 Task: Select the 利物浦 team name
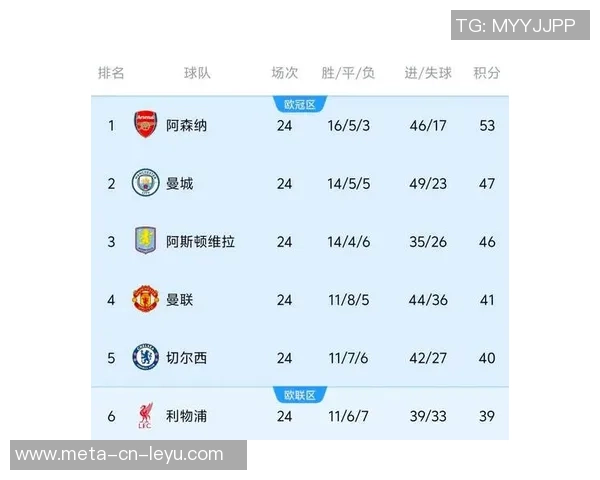[187, 416]
